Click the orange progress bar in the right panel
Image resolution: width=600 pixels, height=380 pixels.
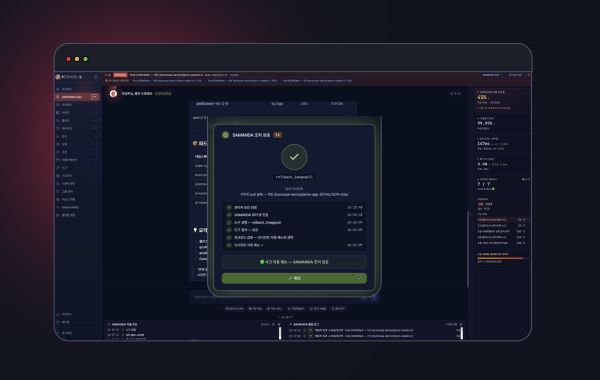[502, 258]
